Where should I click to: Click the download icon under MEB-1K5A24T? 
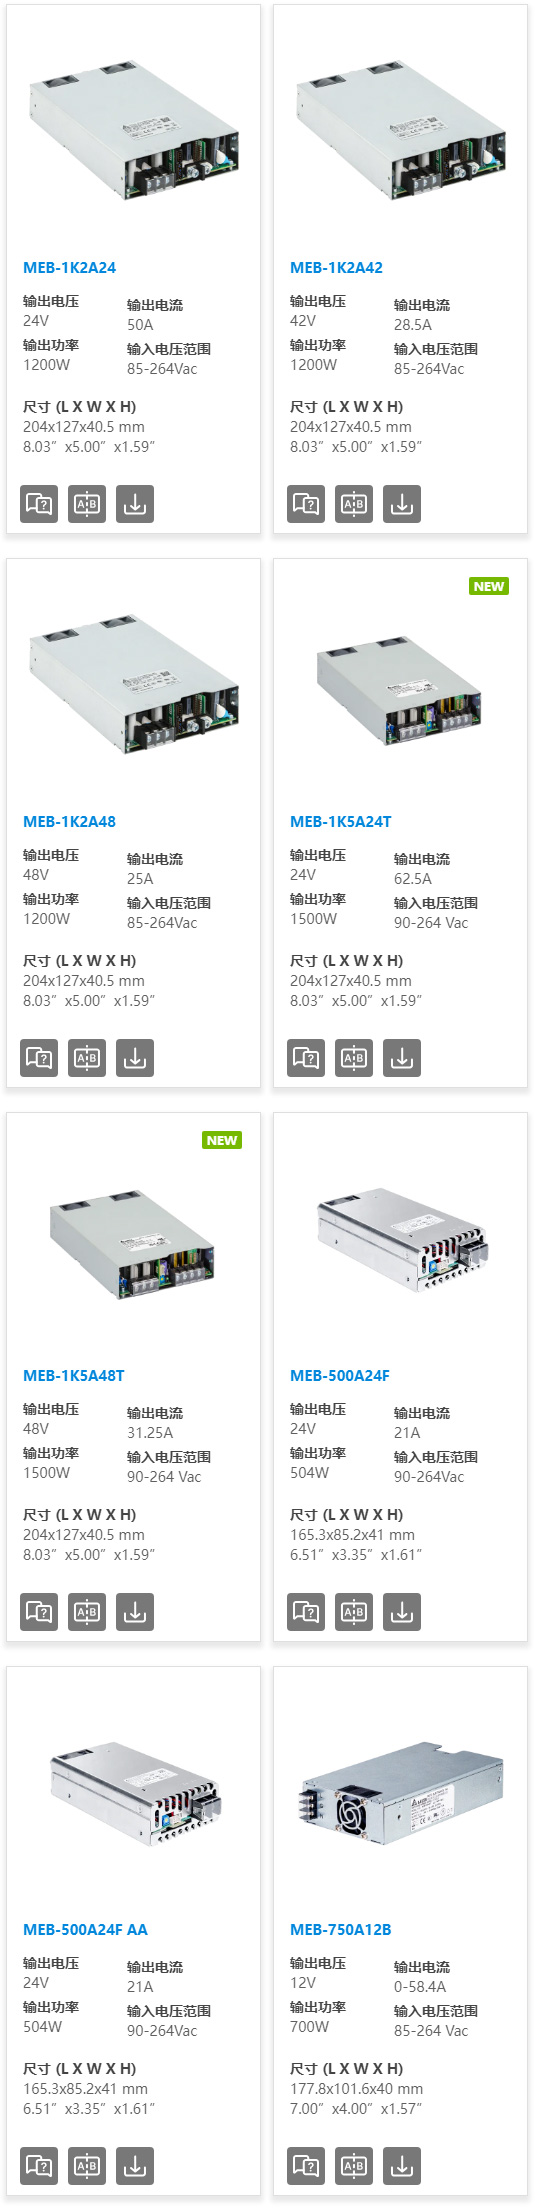402,1058
